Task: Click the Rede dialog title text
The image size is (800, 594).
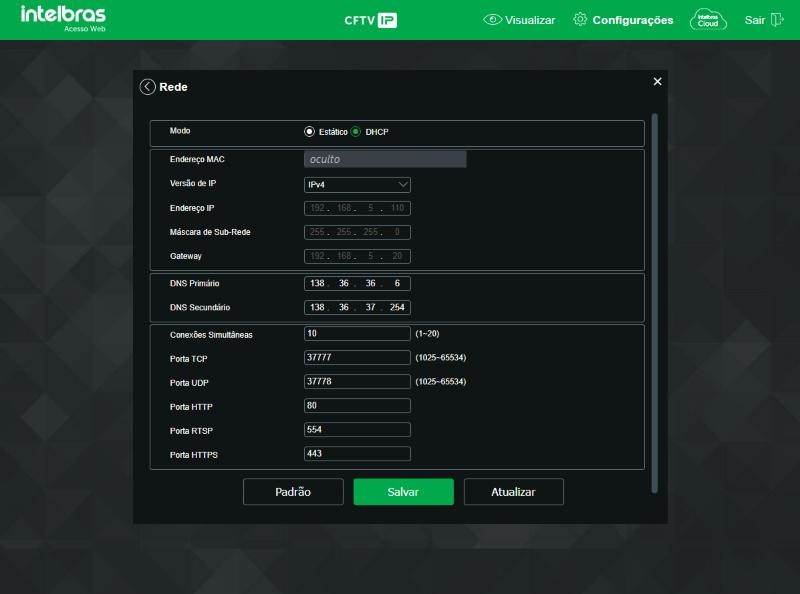Action: [x=173, y=87]
